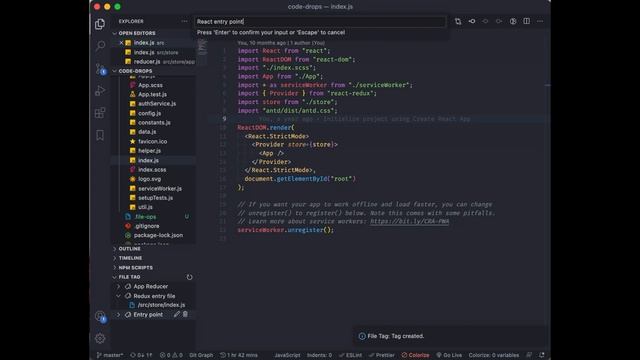Open constants.js in file tree
The image size is (640, 360).
click(154, 122)
